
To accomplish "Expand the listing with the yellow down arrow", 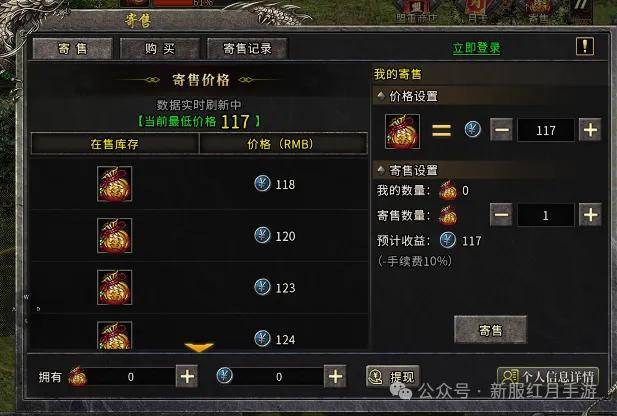I will pos(199,347).
